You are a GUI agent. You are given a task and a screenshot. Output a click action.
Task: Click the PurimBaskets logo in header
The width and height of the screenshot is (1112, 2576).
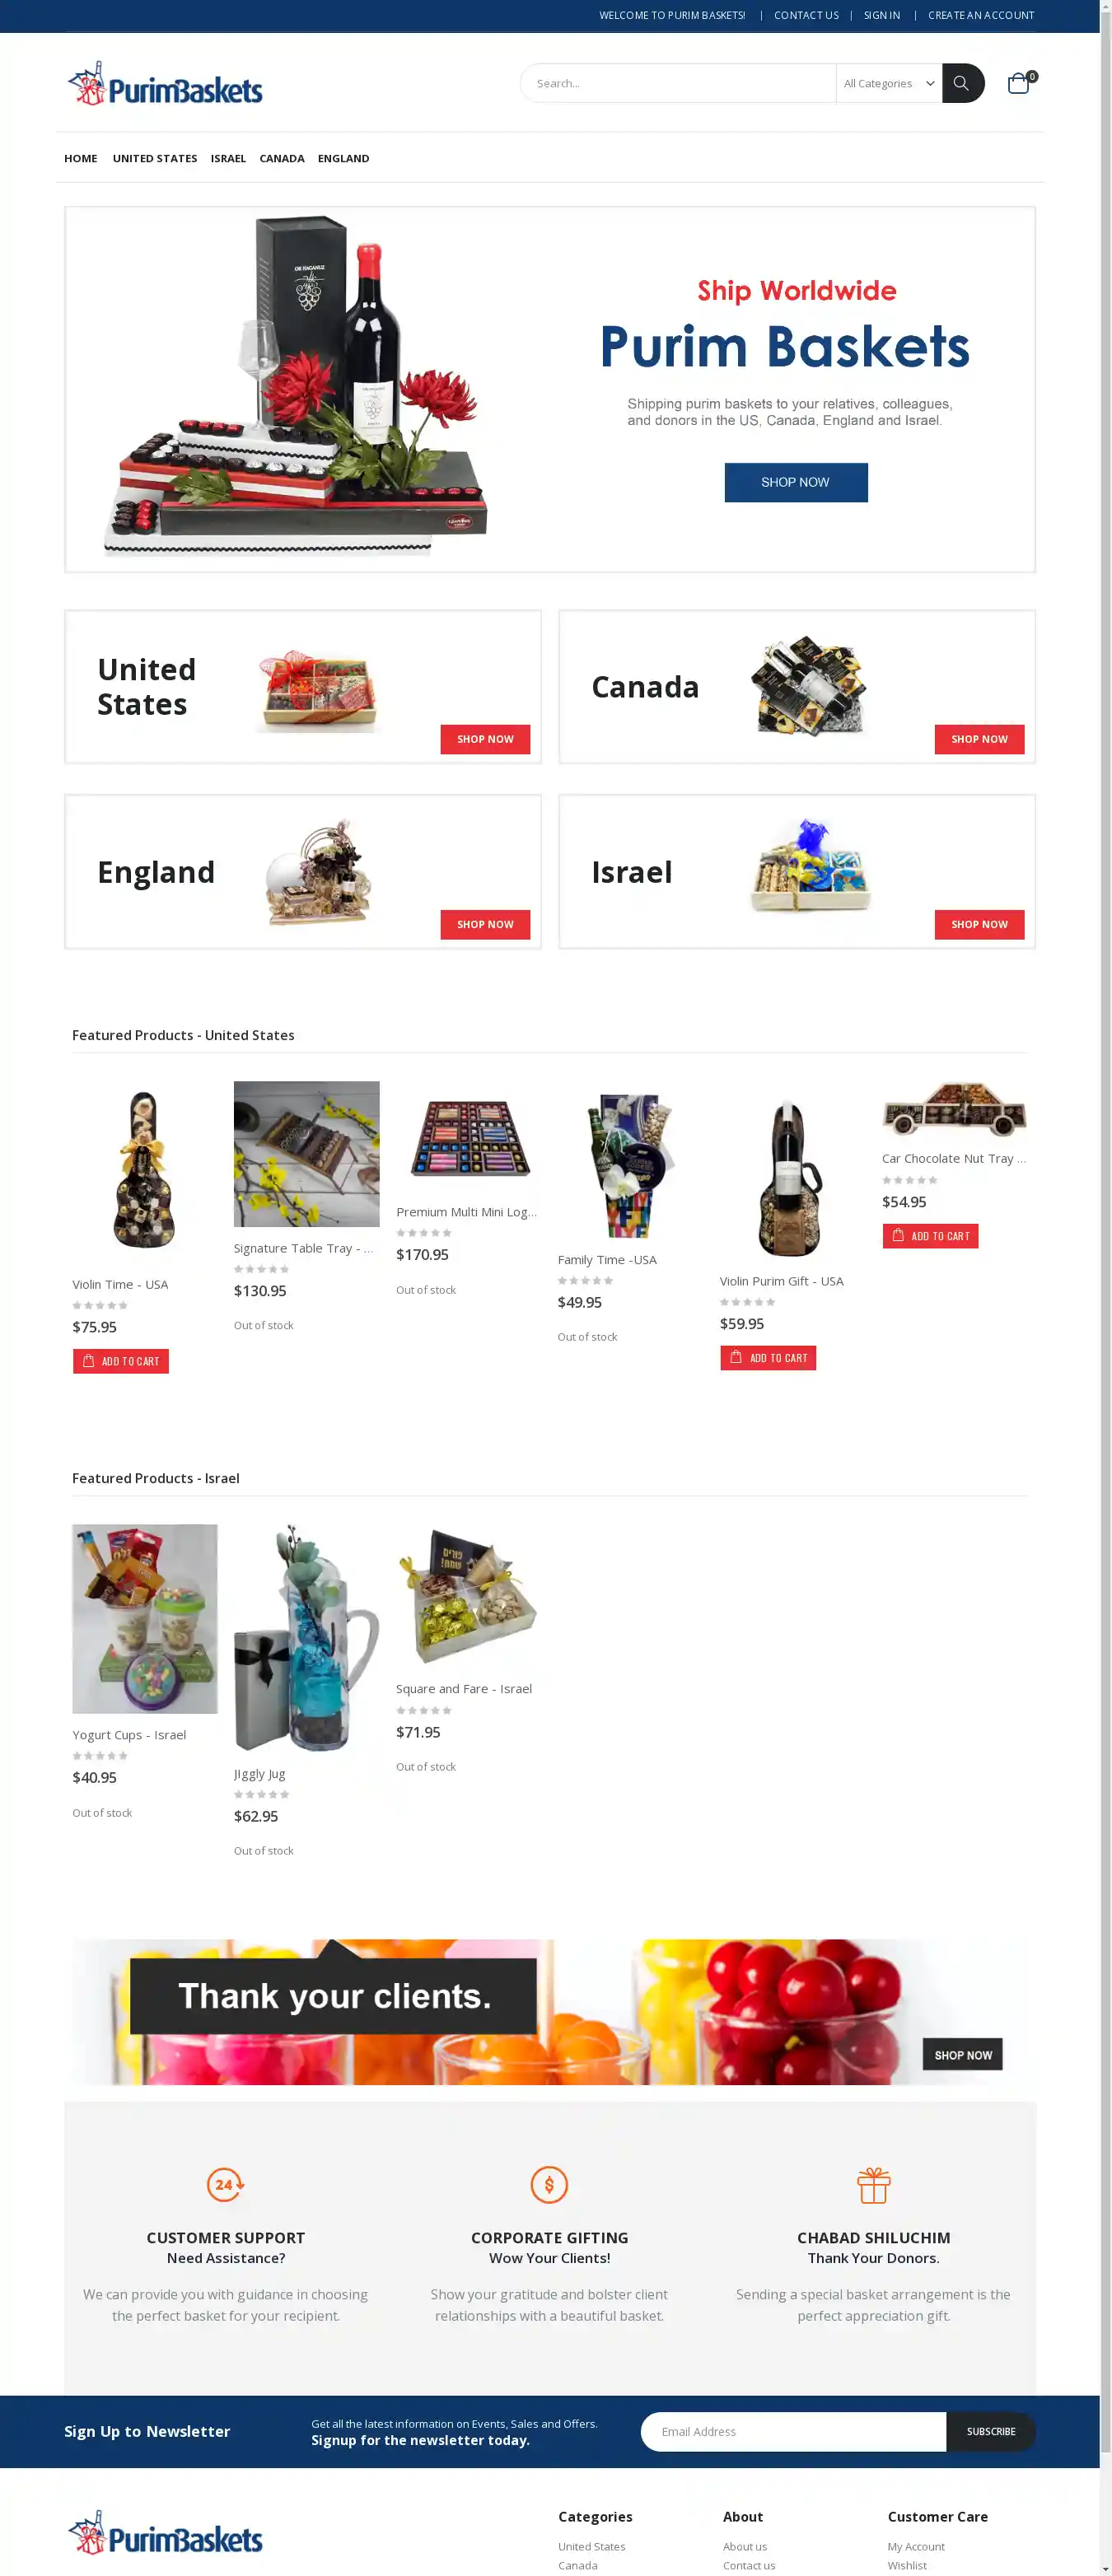point(165,85)
